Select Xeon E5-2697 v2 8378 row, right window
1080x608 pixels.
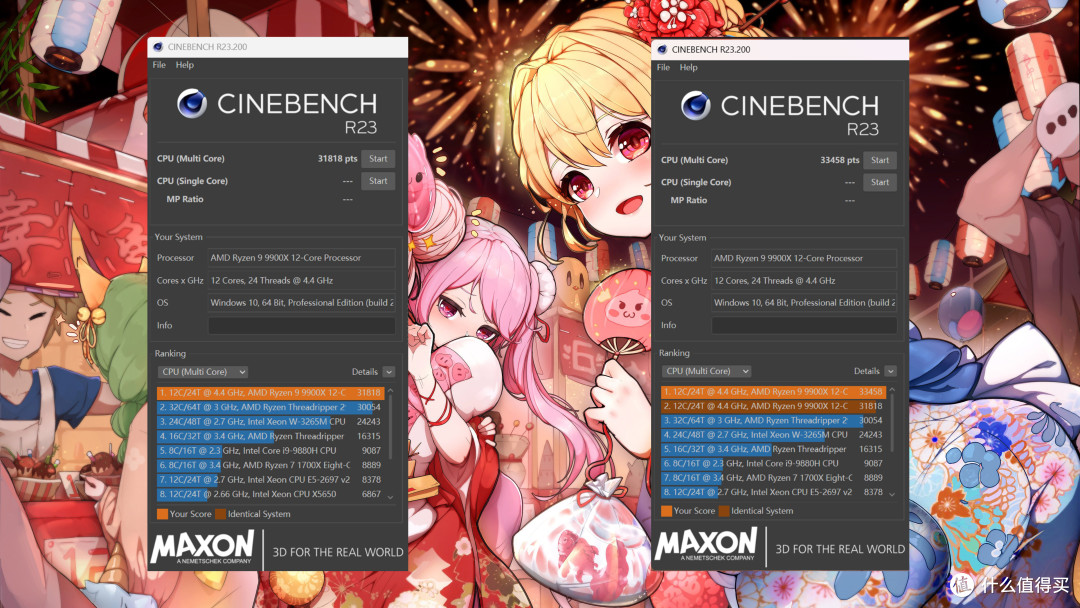[x=773, y=492]
